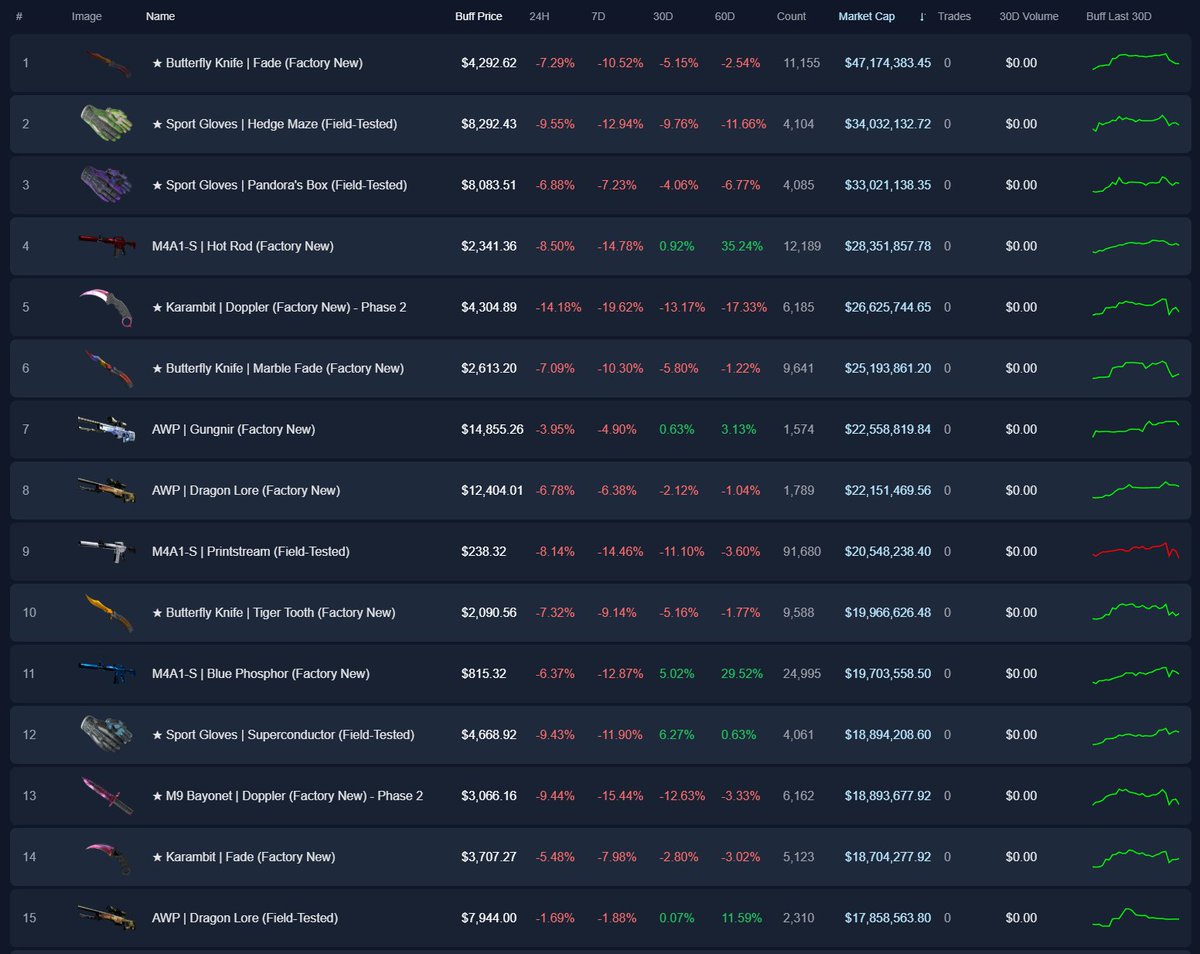Sort by the rank number column header
This screenshot has width=1200, height=954.
[x=19, y=17]
